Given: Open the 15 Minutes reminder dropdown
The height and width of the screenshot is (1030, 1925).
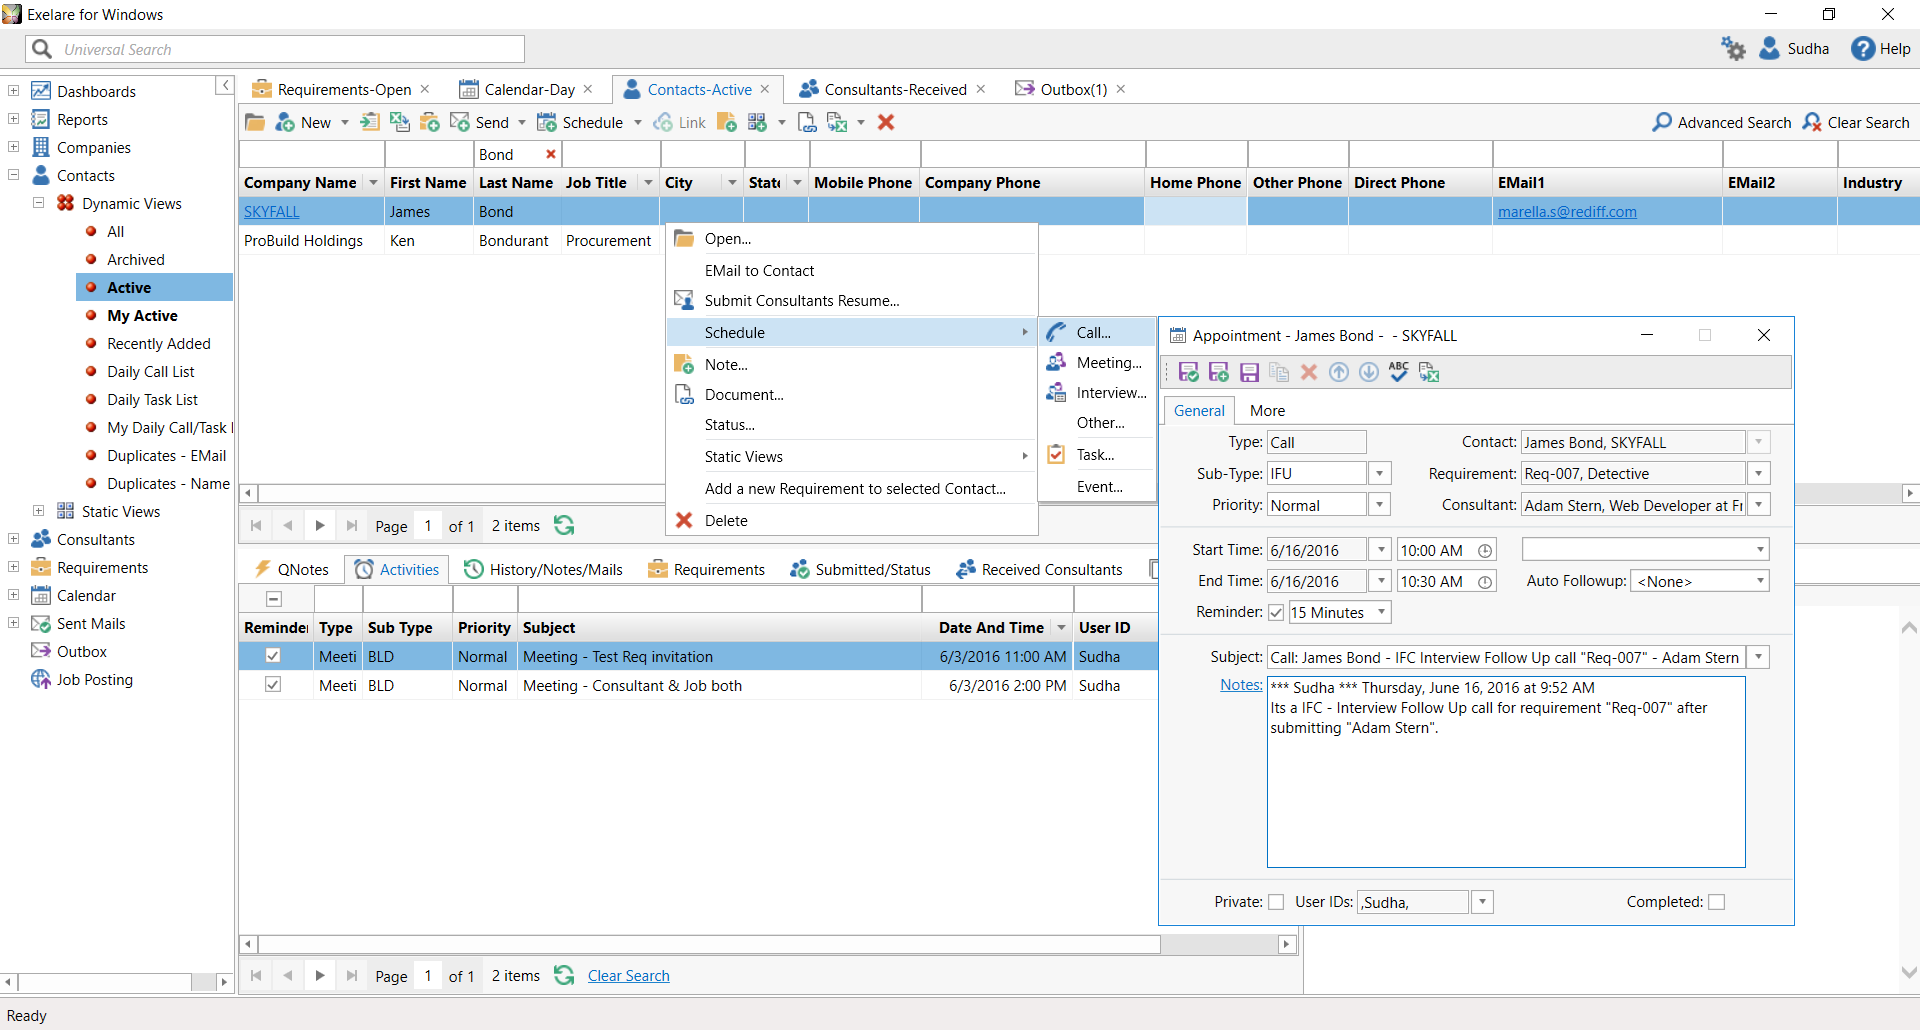Looking at the screenshot, I should 1382,612.
